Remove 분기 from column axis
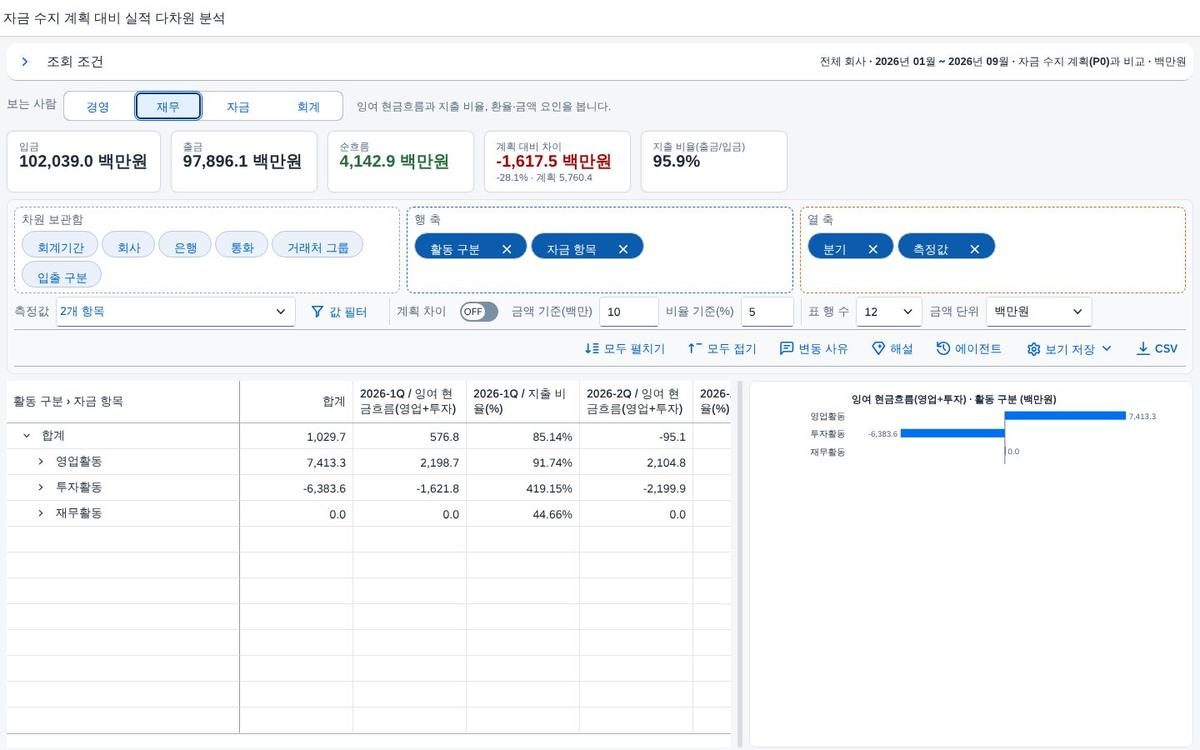The height and width of the screenshot is (750, 1200). (873, 249)
